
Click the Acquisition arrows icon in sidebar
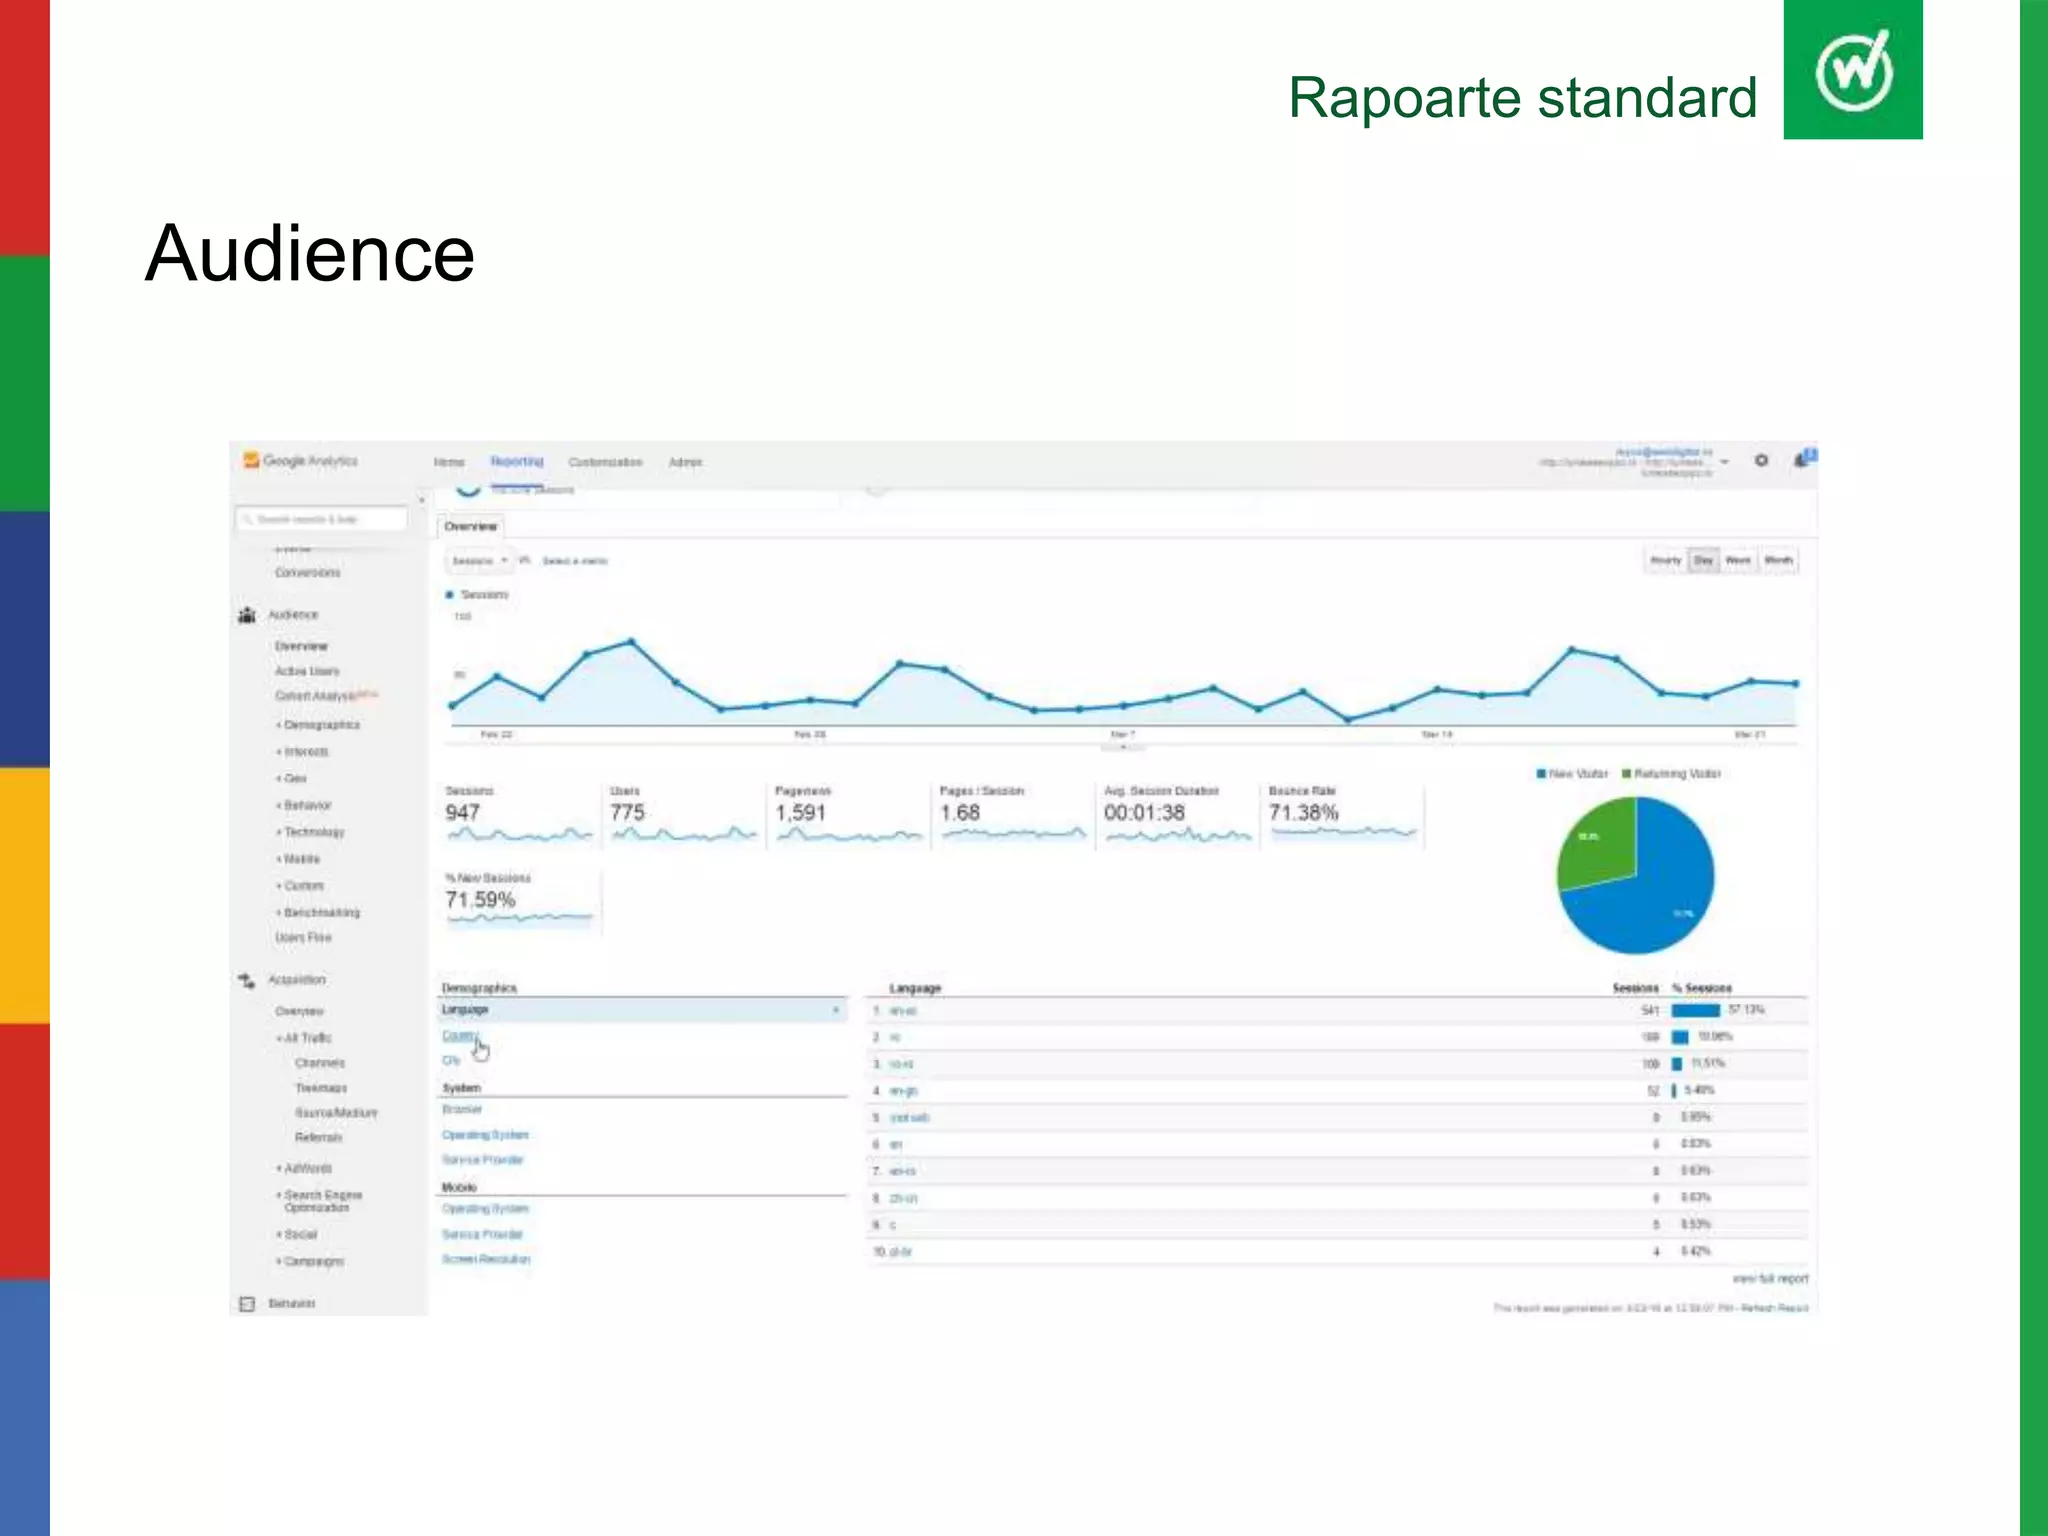pos(247,980)
